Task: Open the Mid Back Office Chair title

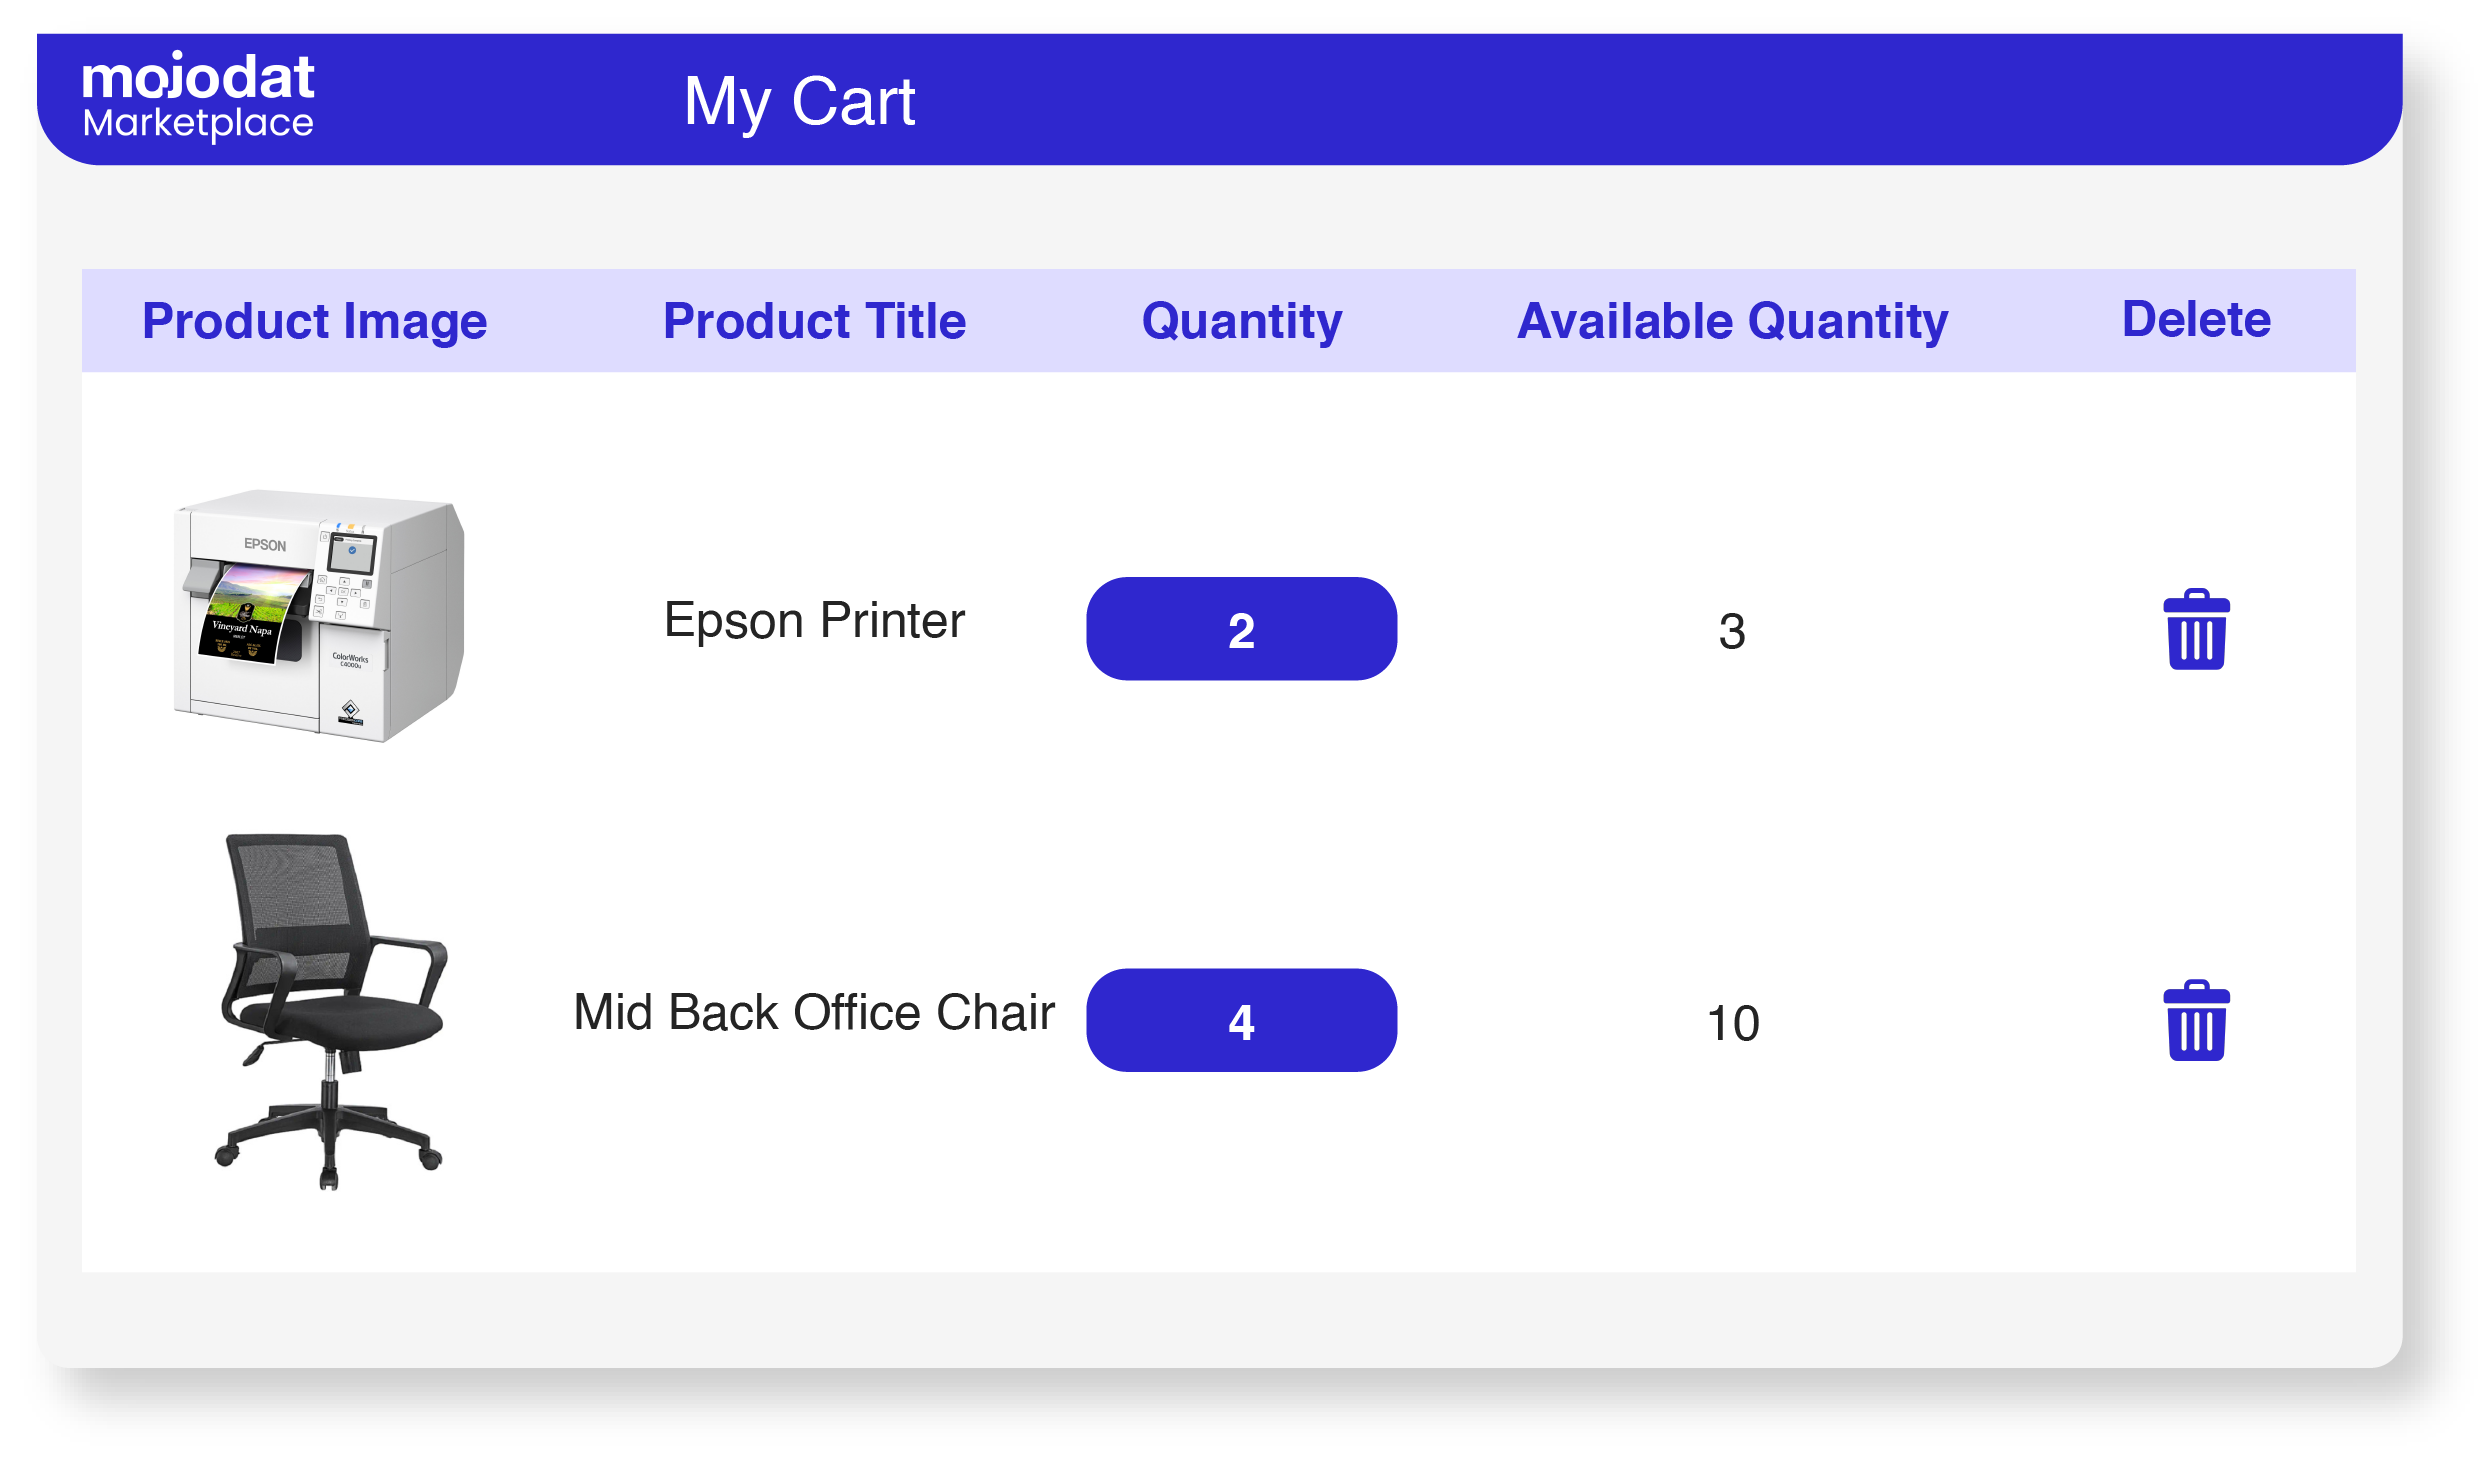Action: click(x=814, y=1012)
